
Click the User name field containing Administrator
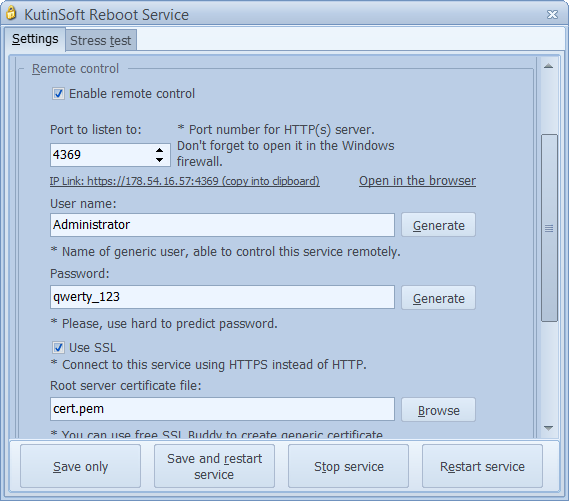click(x=222, y=225)
